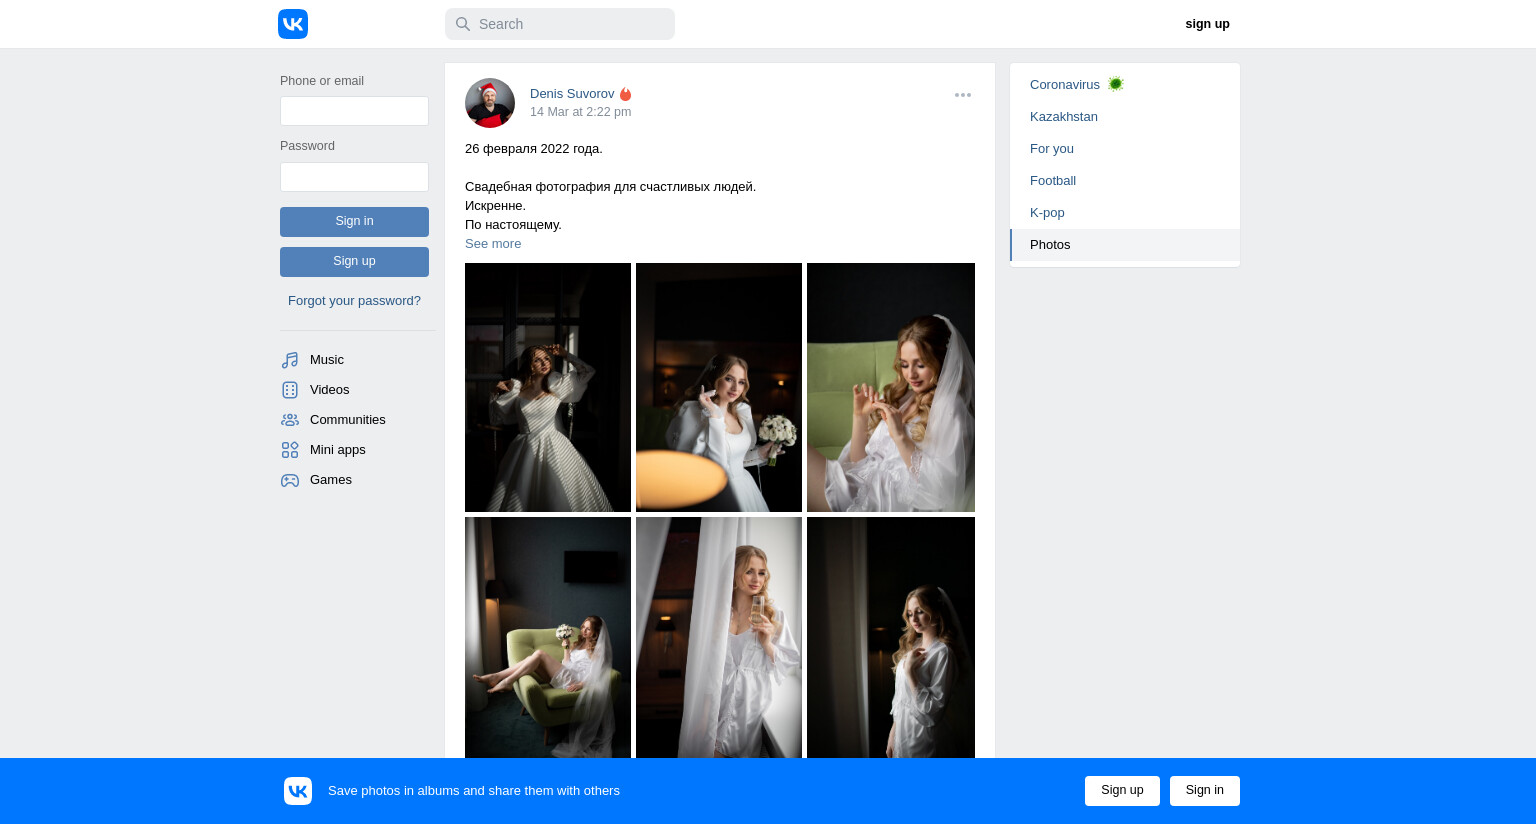1536x824 pixels.
Task: Click the banner text 'Save photos in albums'
Action: pos(395,791)
